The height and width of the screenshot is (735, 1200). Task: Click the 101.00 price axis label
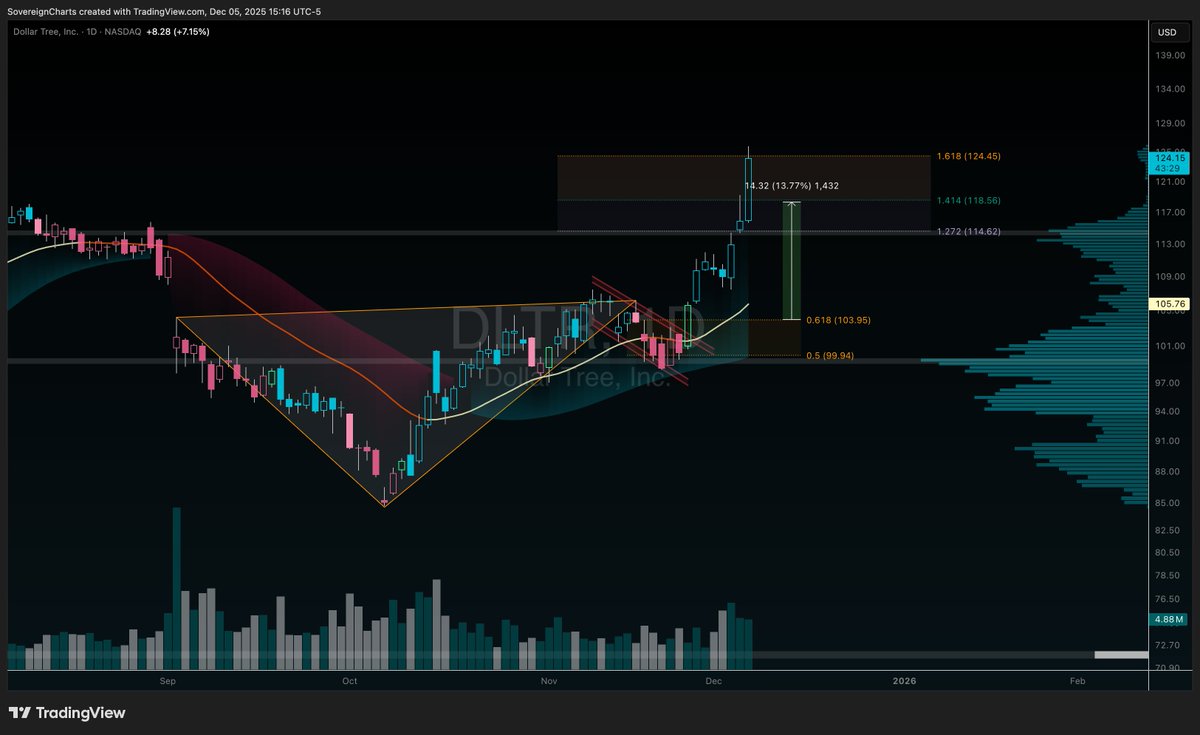pos(1169,346)
